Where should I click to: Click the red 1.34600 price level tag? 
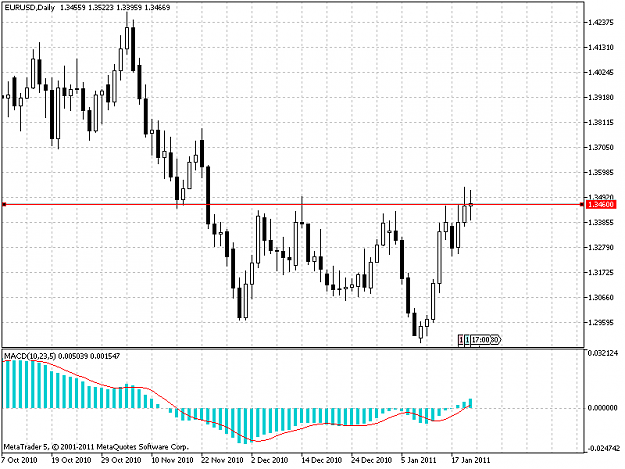click(601, 204)
